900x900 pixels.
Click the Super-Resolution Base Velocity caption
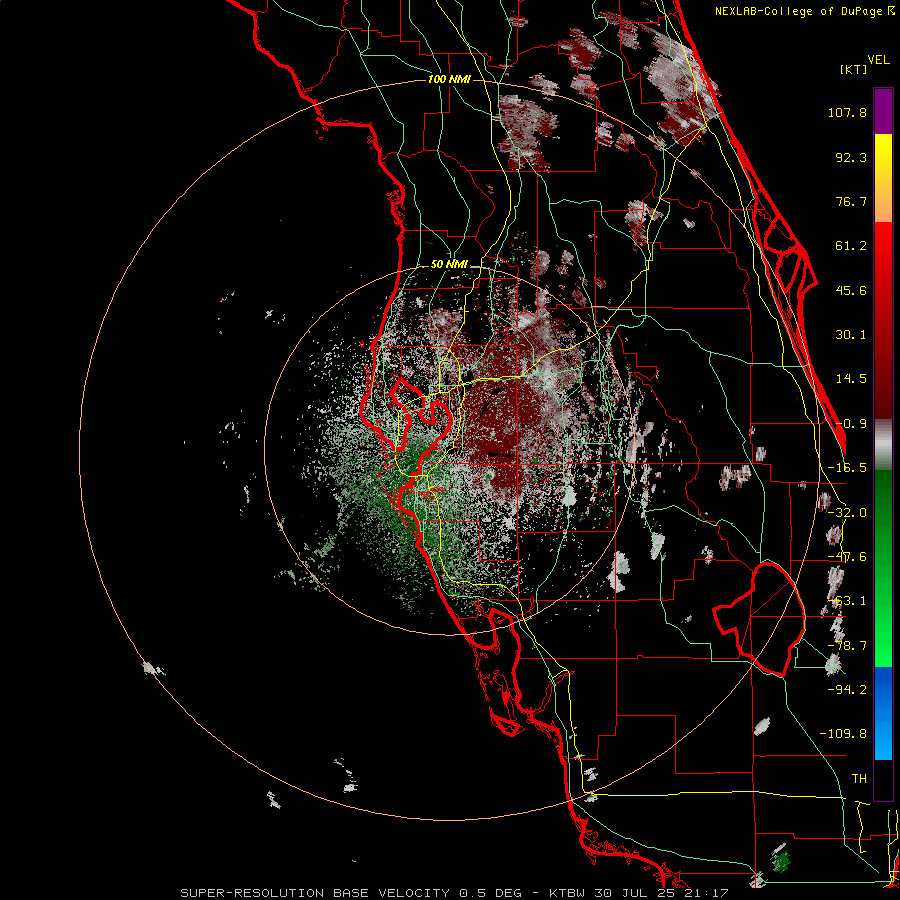(454, 893)
